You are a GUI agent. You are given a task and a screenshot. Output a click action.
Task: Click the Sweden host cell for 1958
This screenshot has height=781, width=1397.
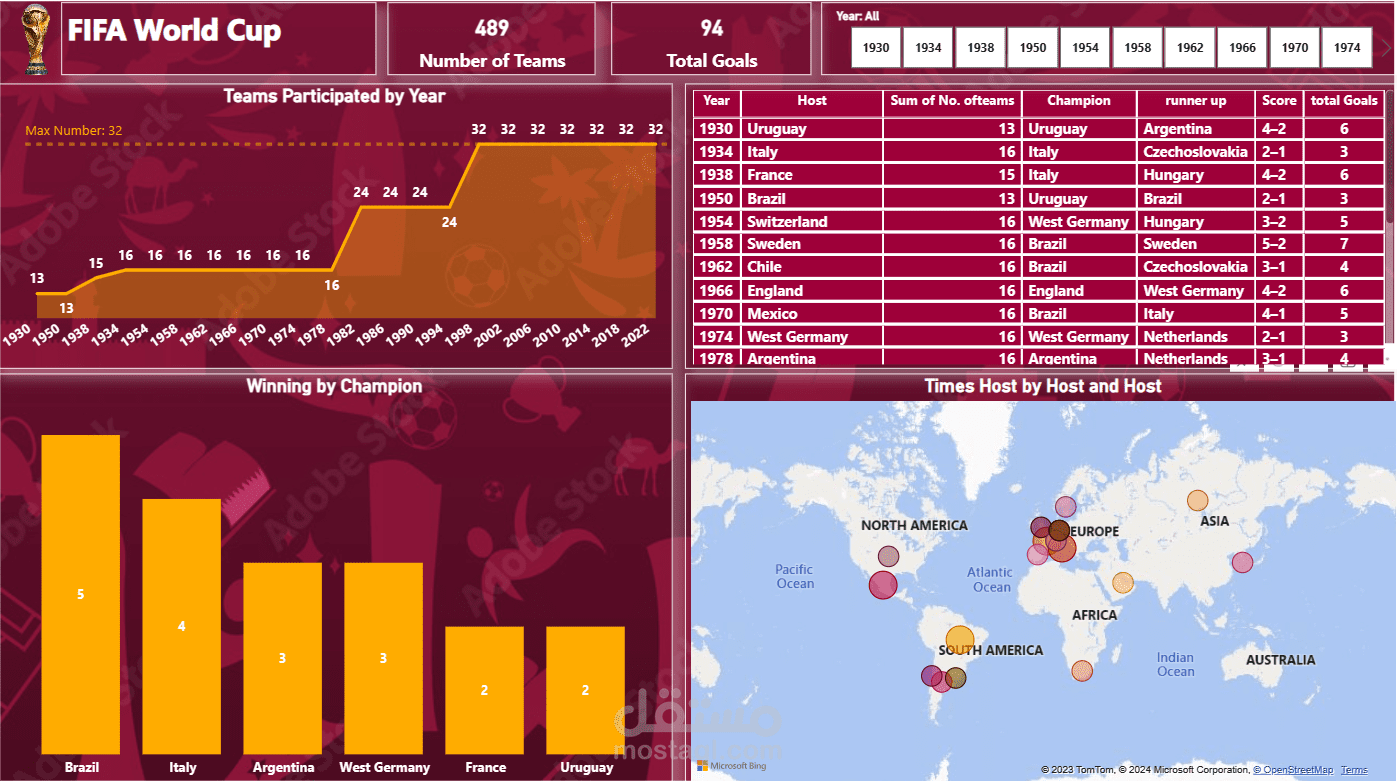[812, 244]
